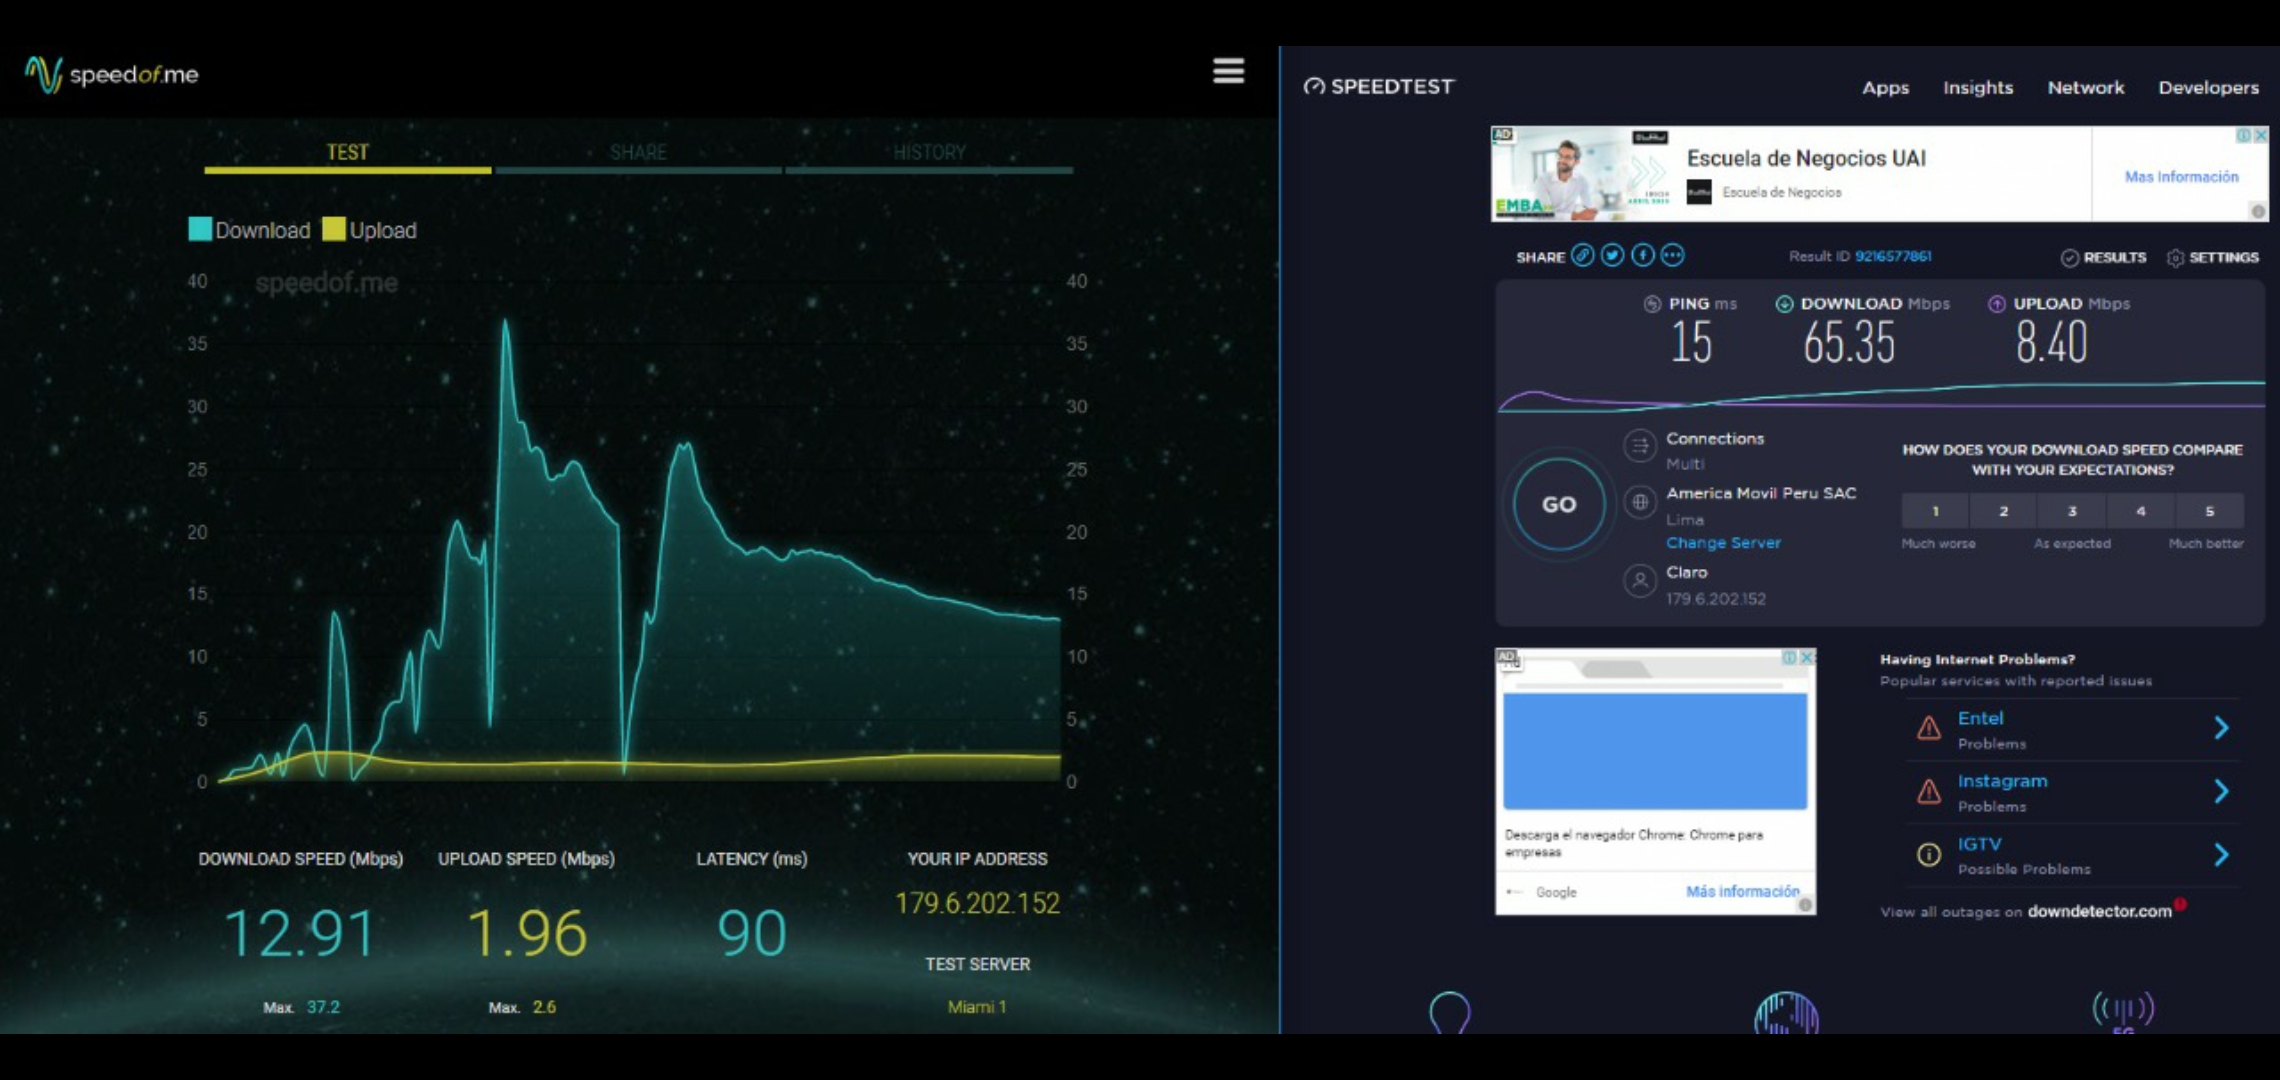The image size is (2280, 1080).
Task: Open more sharing options via the ellipsis icon
Action: (x=1671, y=256)
